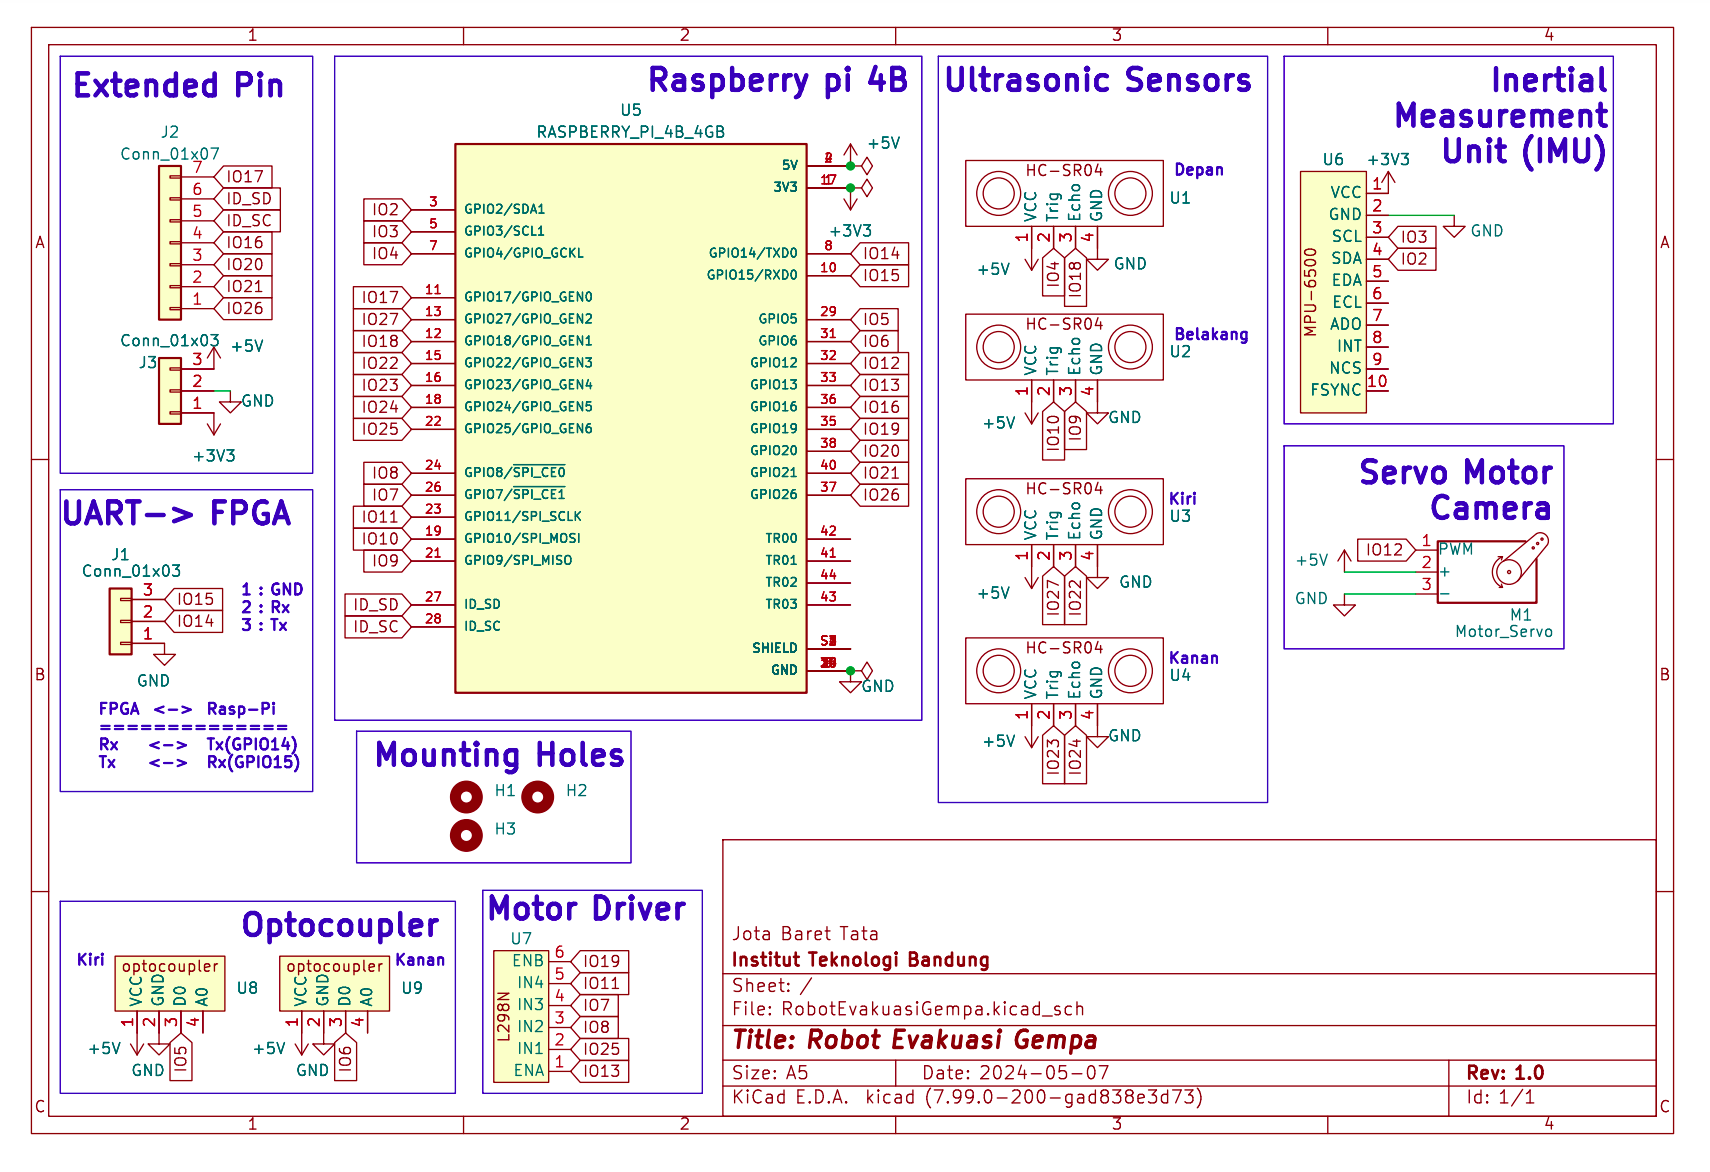Select the J1 connector in UART FPGA block
This screenshot has width=1710, height=1172.
coord(120,621)
